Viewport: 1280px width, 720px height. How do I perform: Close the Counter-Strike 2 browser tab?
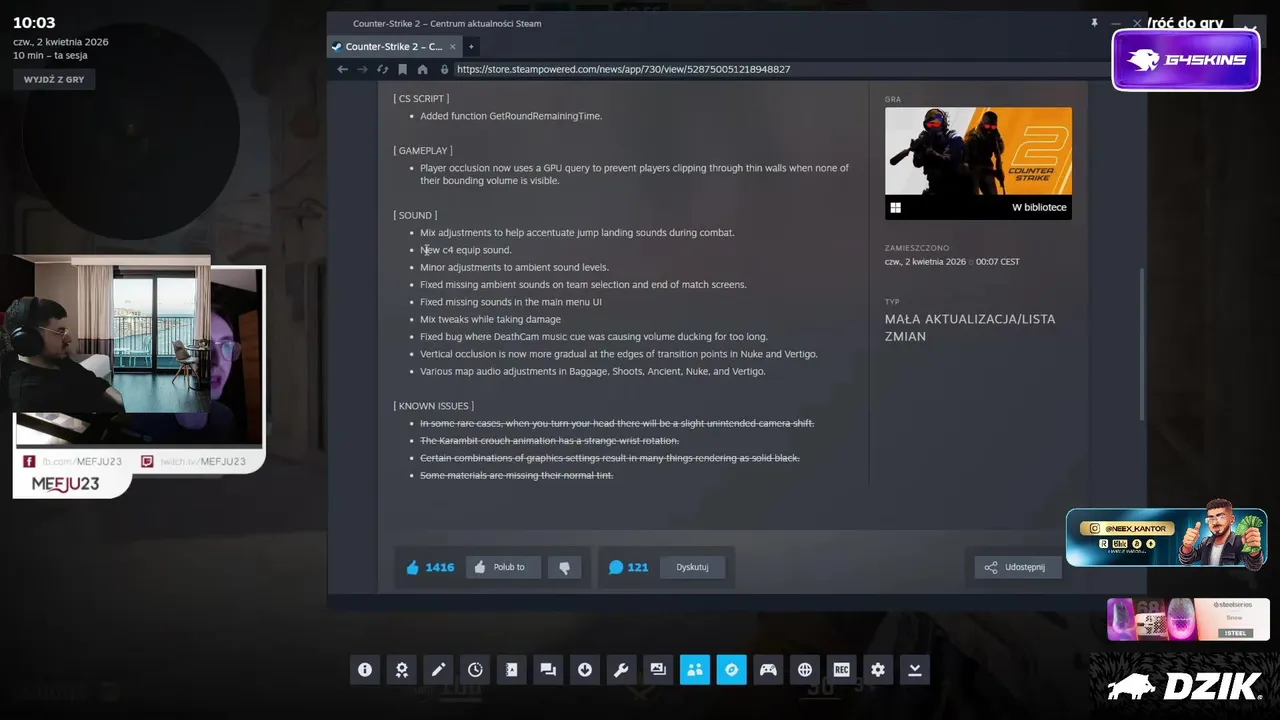tap(453, 46)
